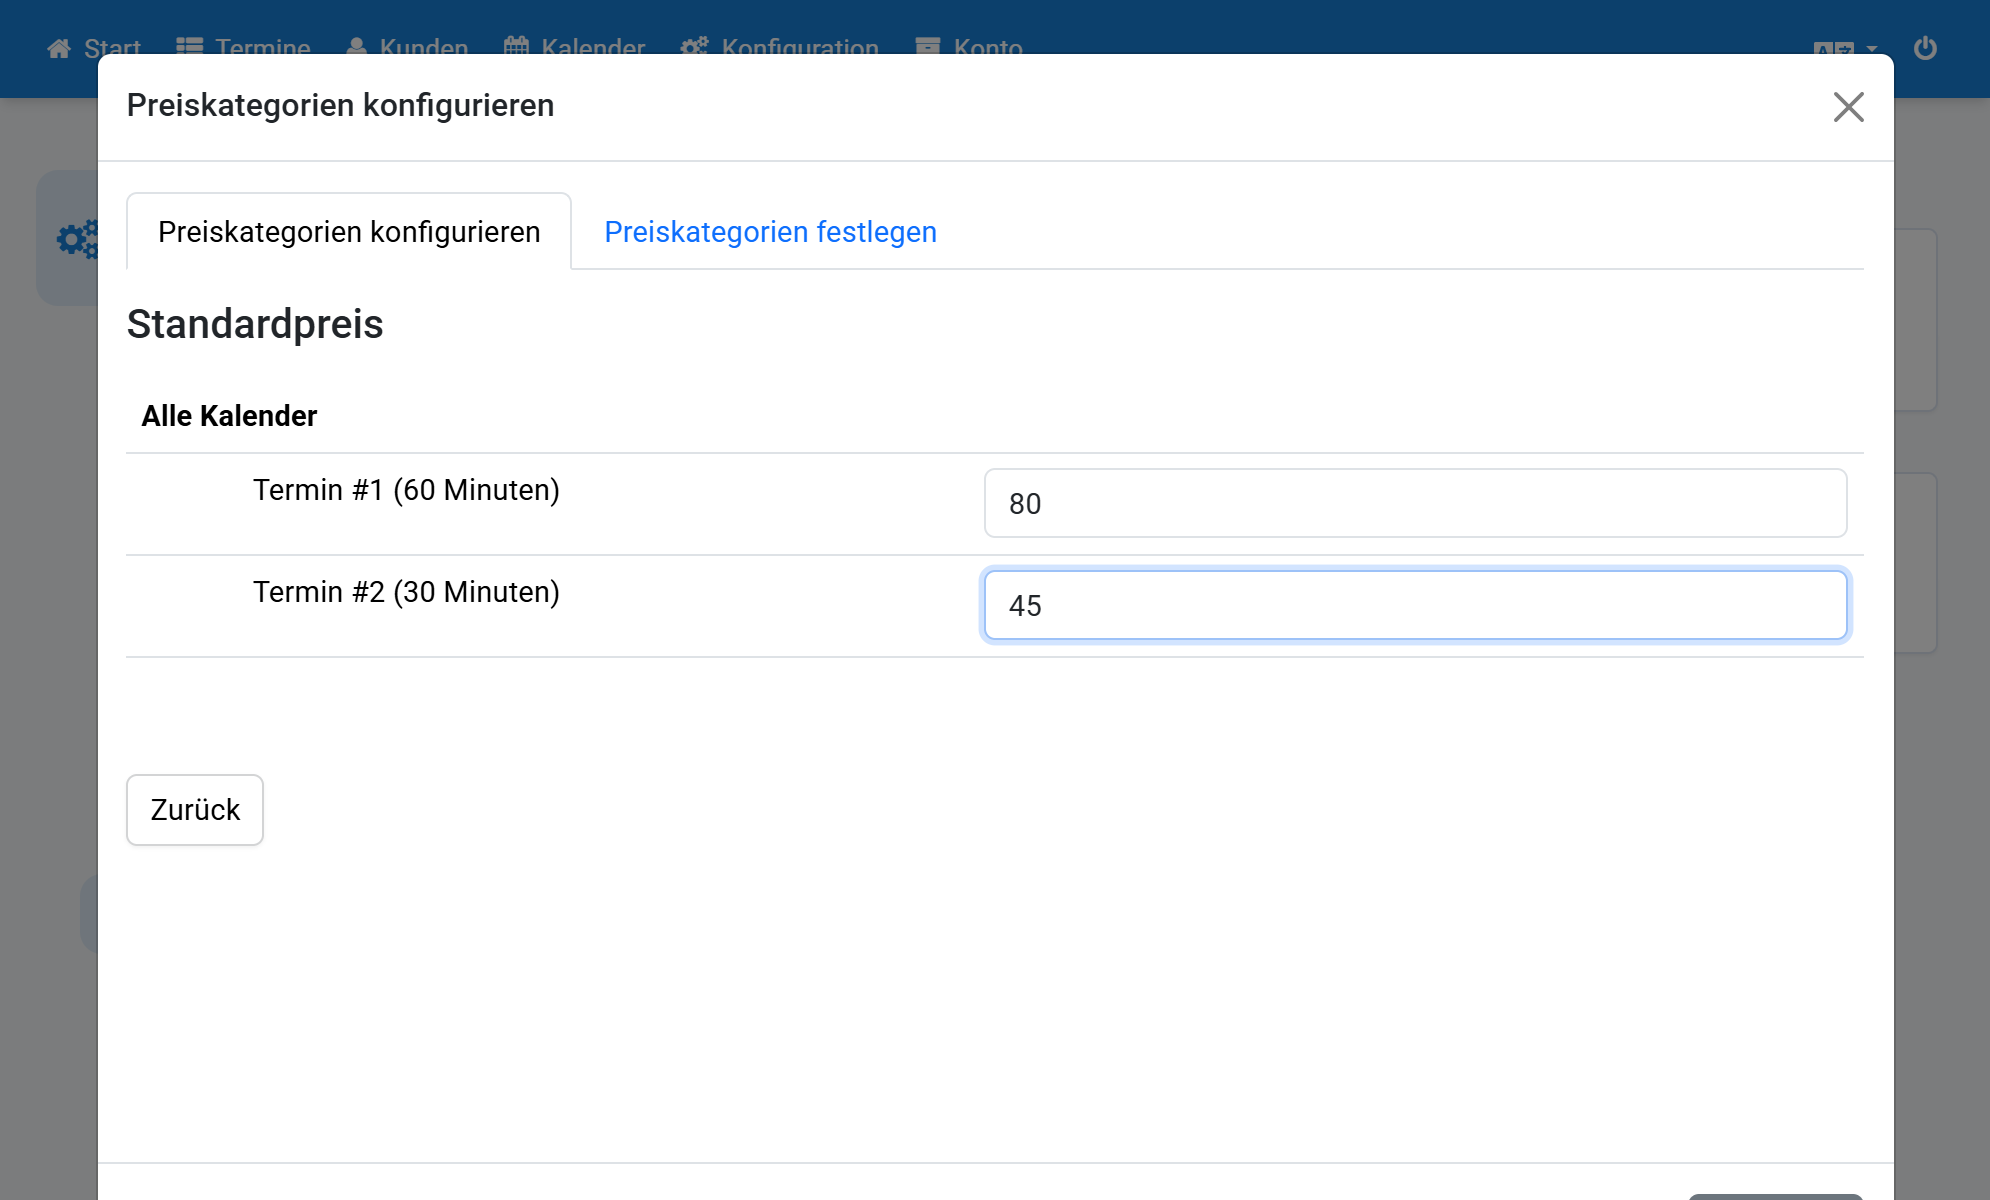Viewport: 1990px width, 1200px height.
Task: Click the Konfiguration gears icon in navbar
Action: click(x=694, y=47)
